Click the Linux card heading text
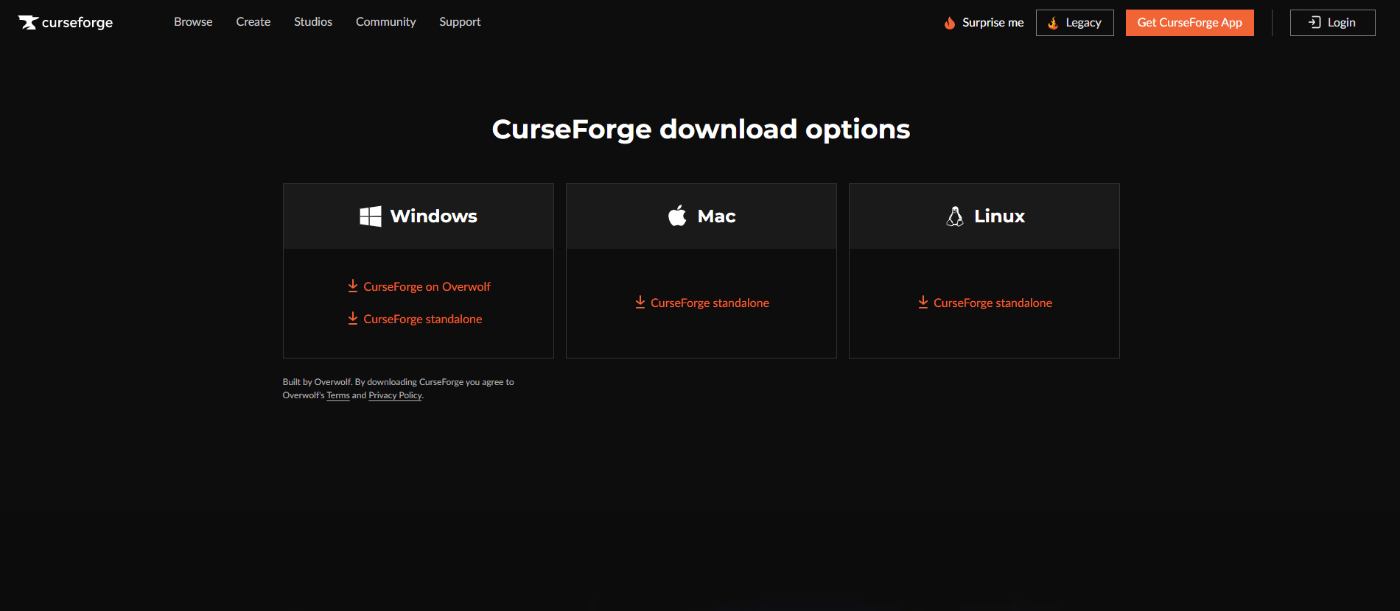The image size is (1400, 611). pyautogui.click(x=1000, y=216)
